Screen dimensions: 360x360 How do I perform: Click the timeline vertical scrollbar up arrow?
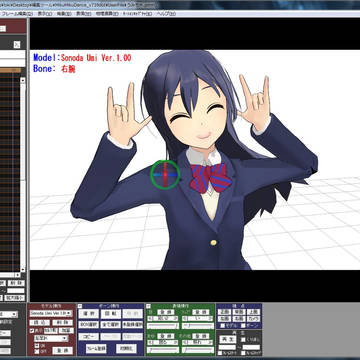(23, 80)
